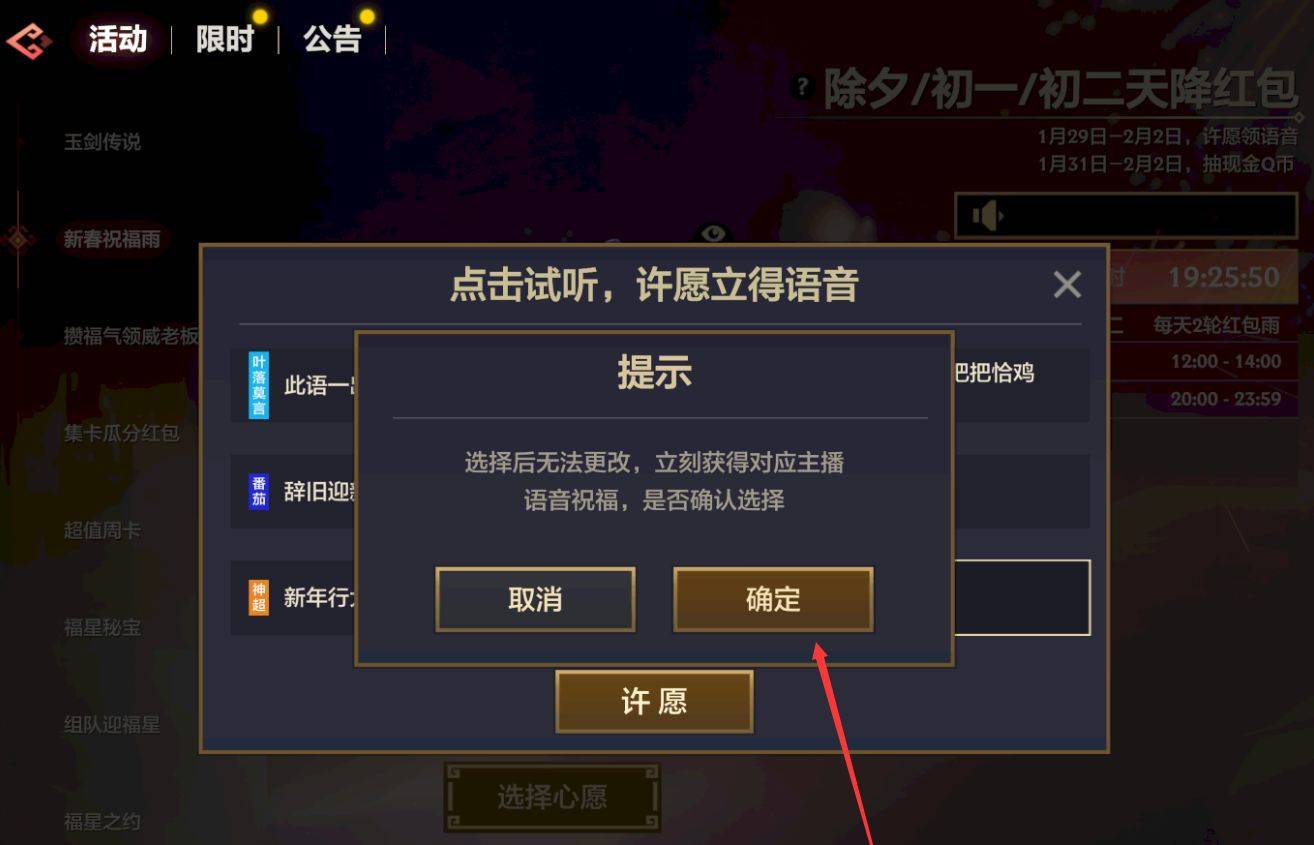This screenshot has height=845, width=1314.
Task: Open the 公告 tab
Action: click(x=332, y=40)
